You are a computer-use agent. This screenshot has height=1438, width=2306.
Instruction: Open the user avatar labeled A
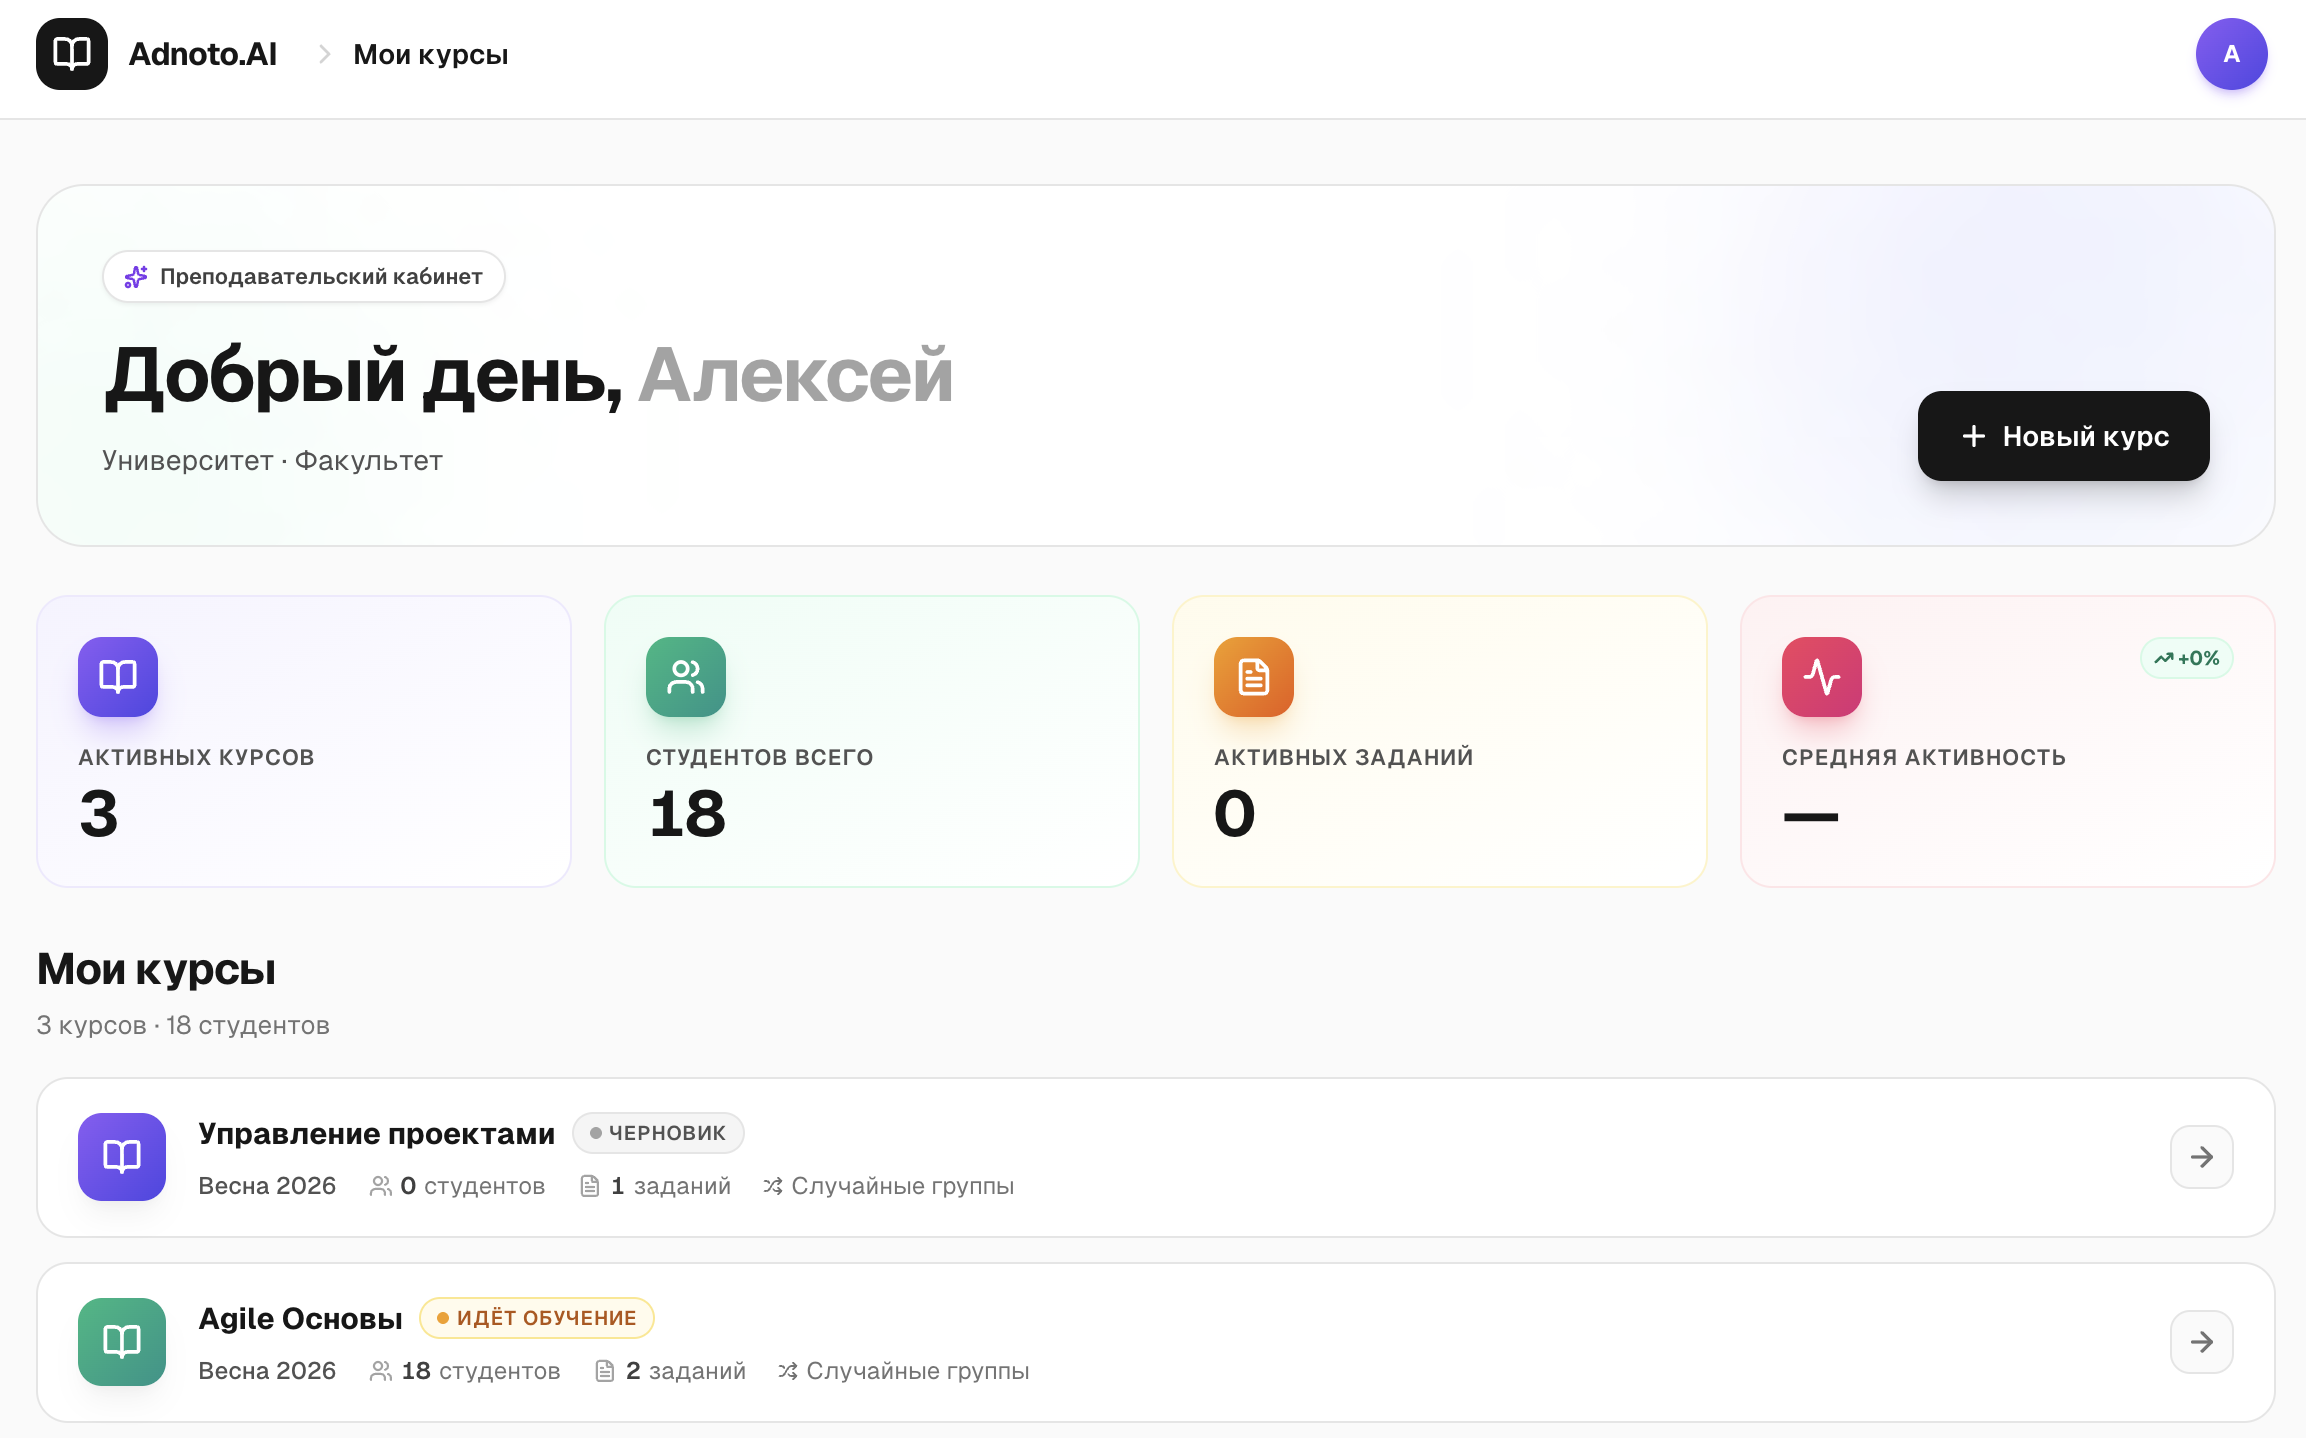2231,54
